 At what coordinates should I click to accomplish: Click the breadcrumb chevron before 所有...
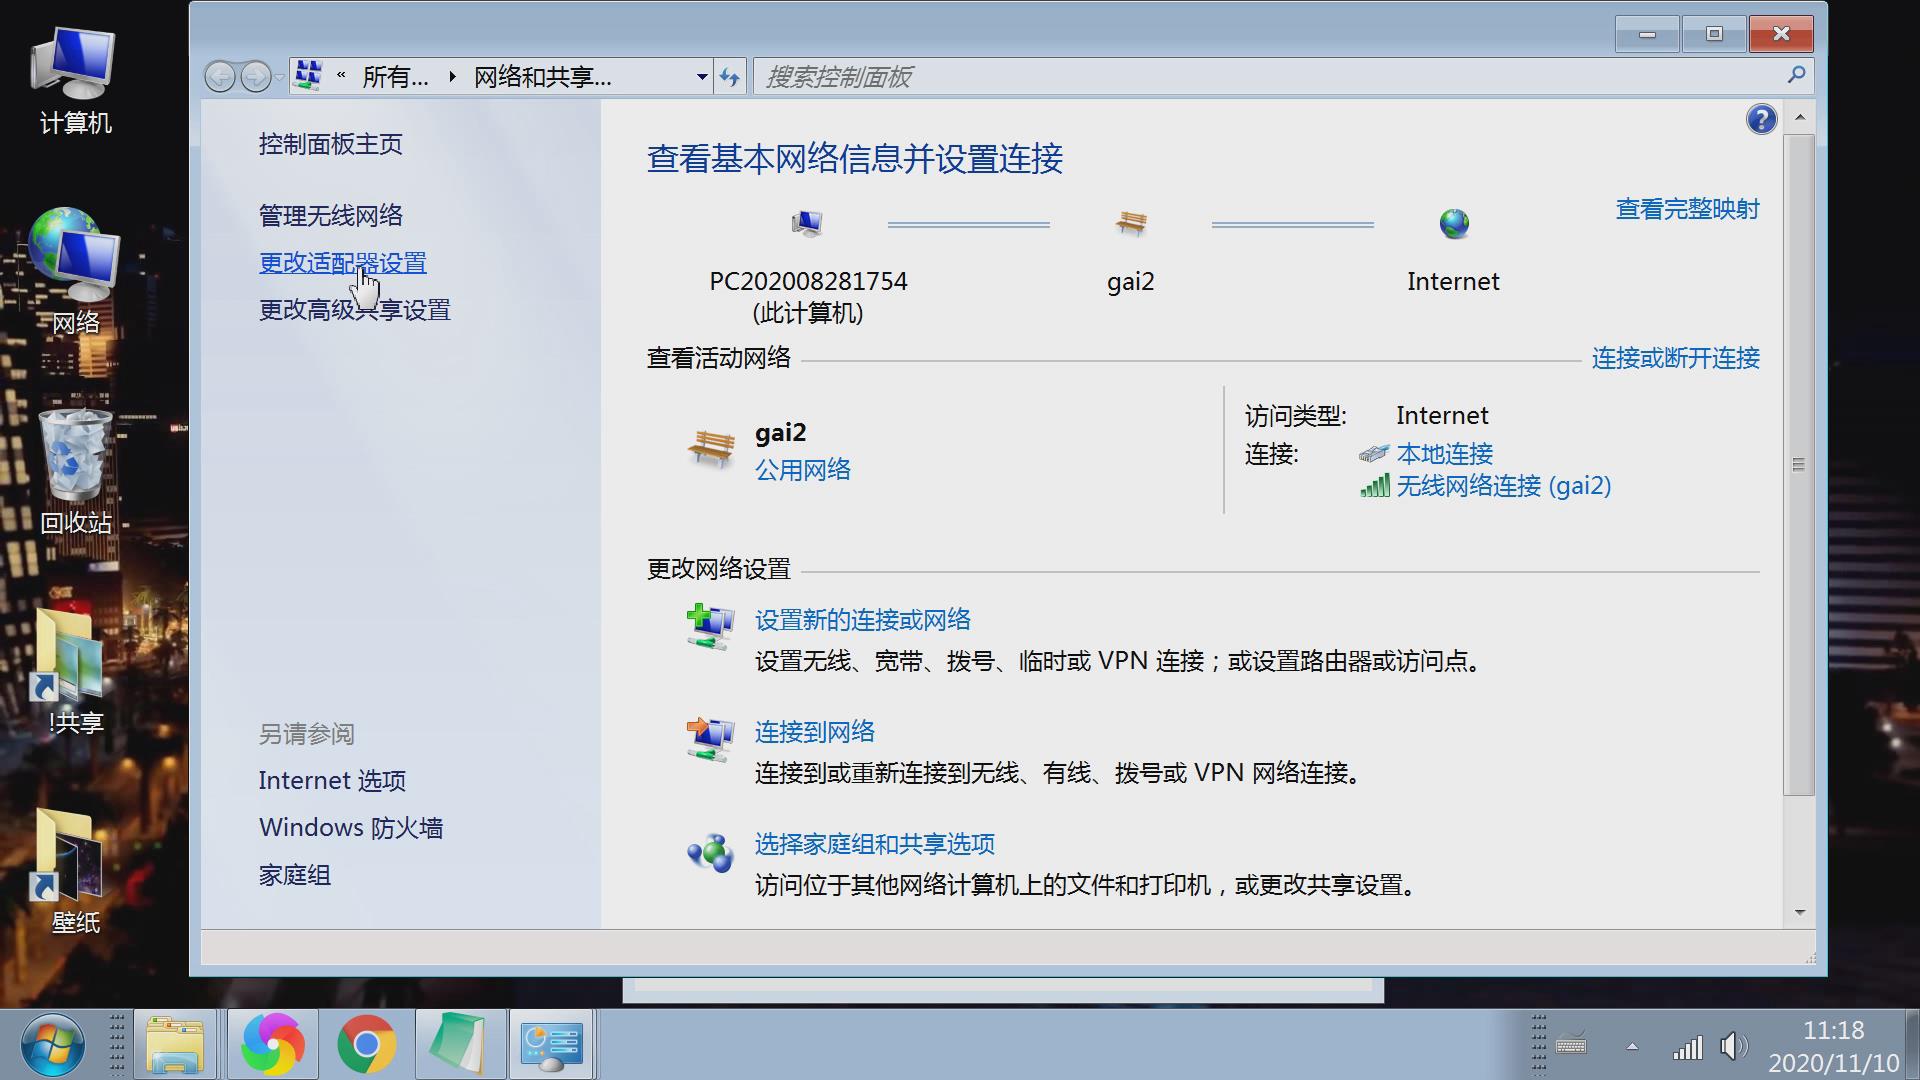click(341, 76)
